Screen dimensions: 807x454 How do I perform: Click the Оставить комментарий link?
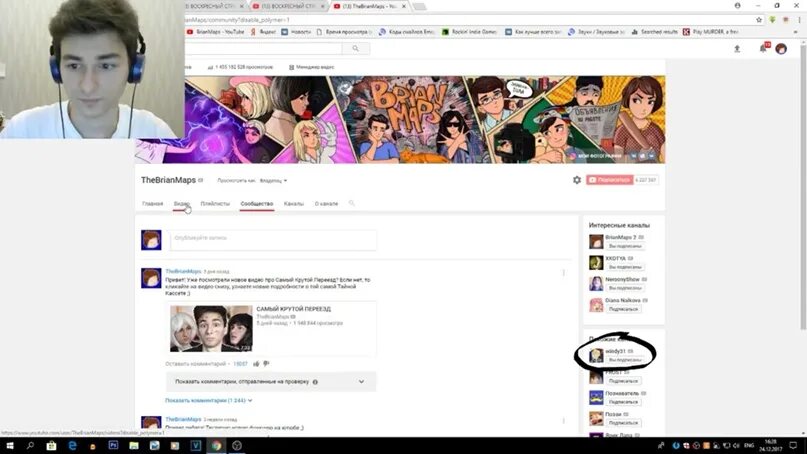[196, 364]
